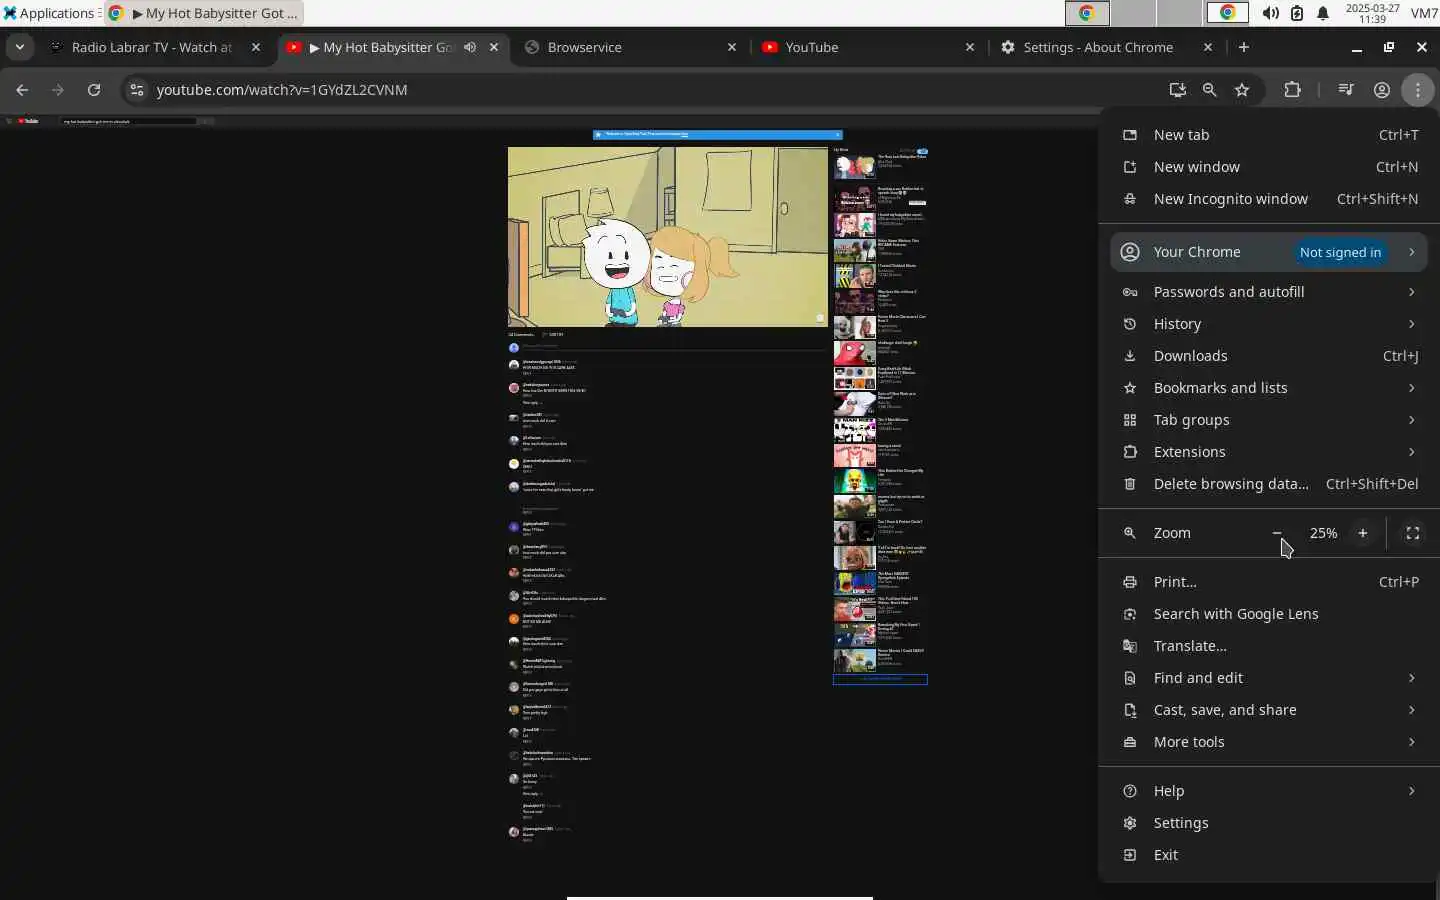Screen dimensions: 1440x900
Task: Reload the current YouTube page
Action: point(94,90)
